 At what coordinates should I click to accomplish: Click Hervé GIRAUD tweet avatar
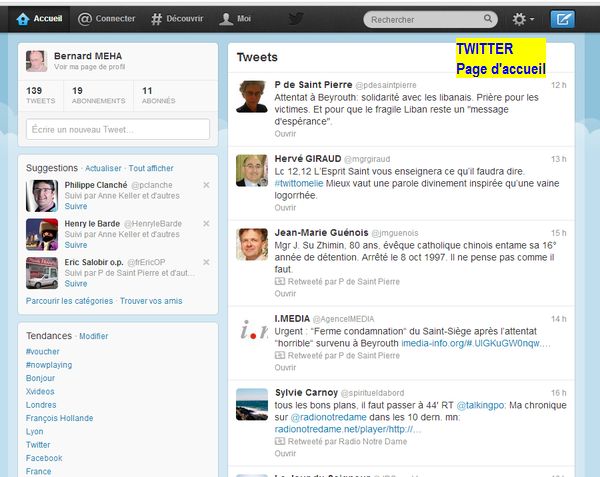click(252, 171)
